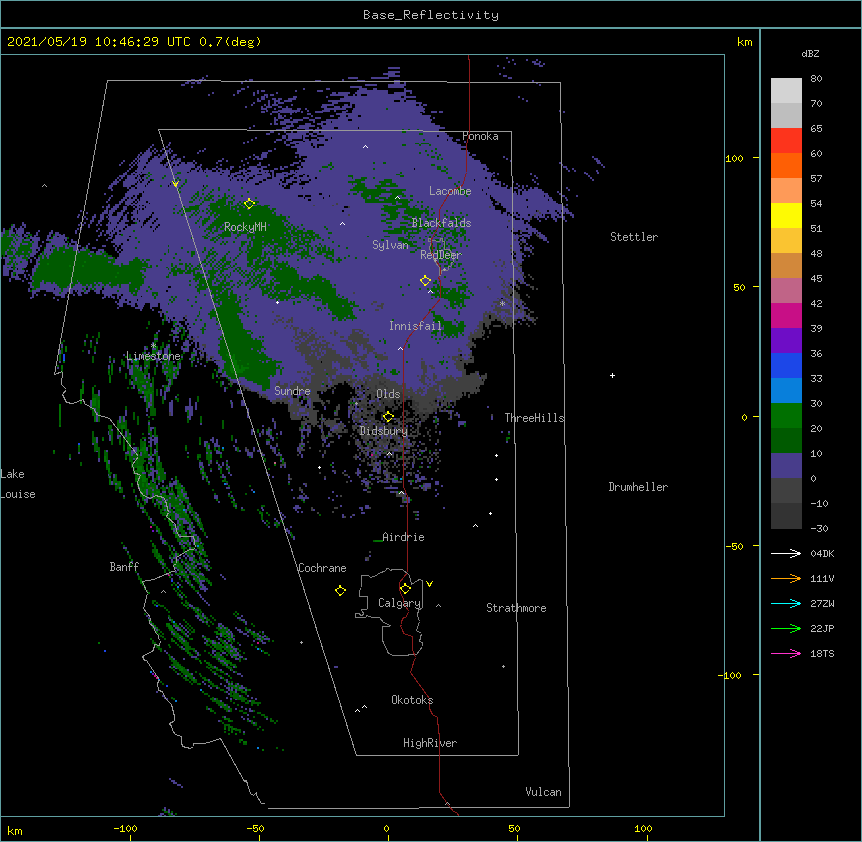Click the Innisfail label

pos(415,326)
